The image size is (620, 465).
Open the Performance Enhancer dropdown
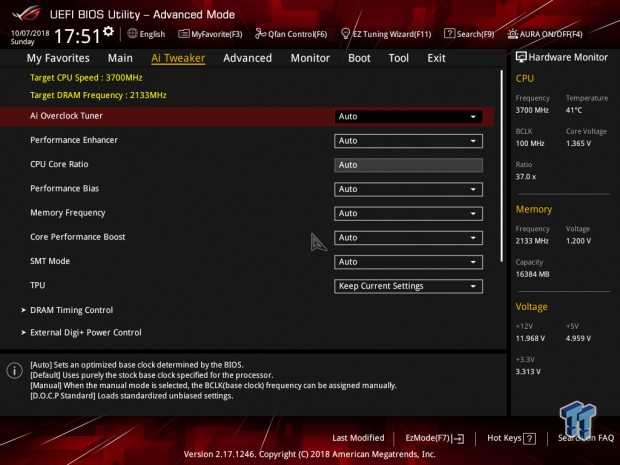tap(408, 141)
